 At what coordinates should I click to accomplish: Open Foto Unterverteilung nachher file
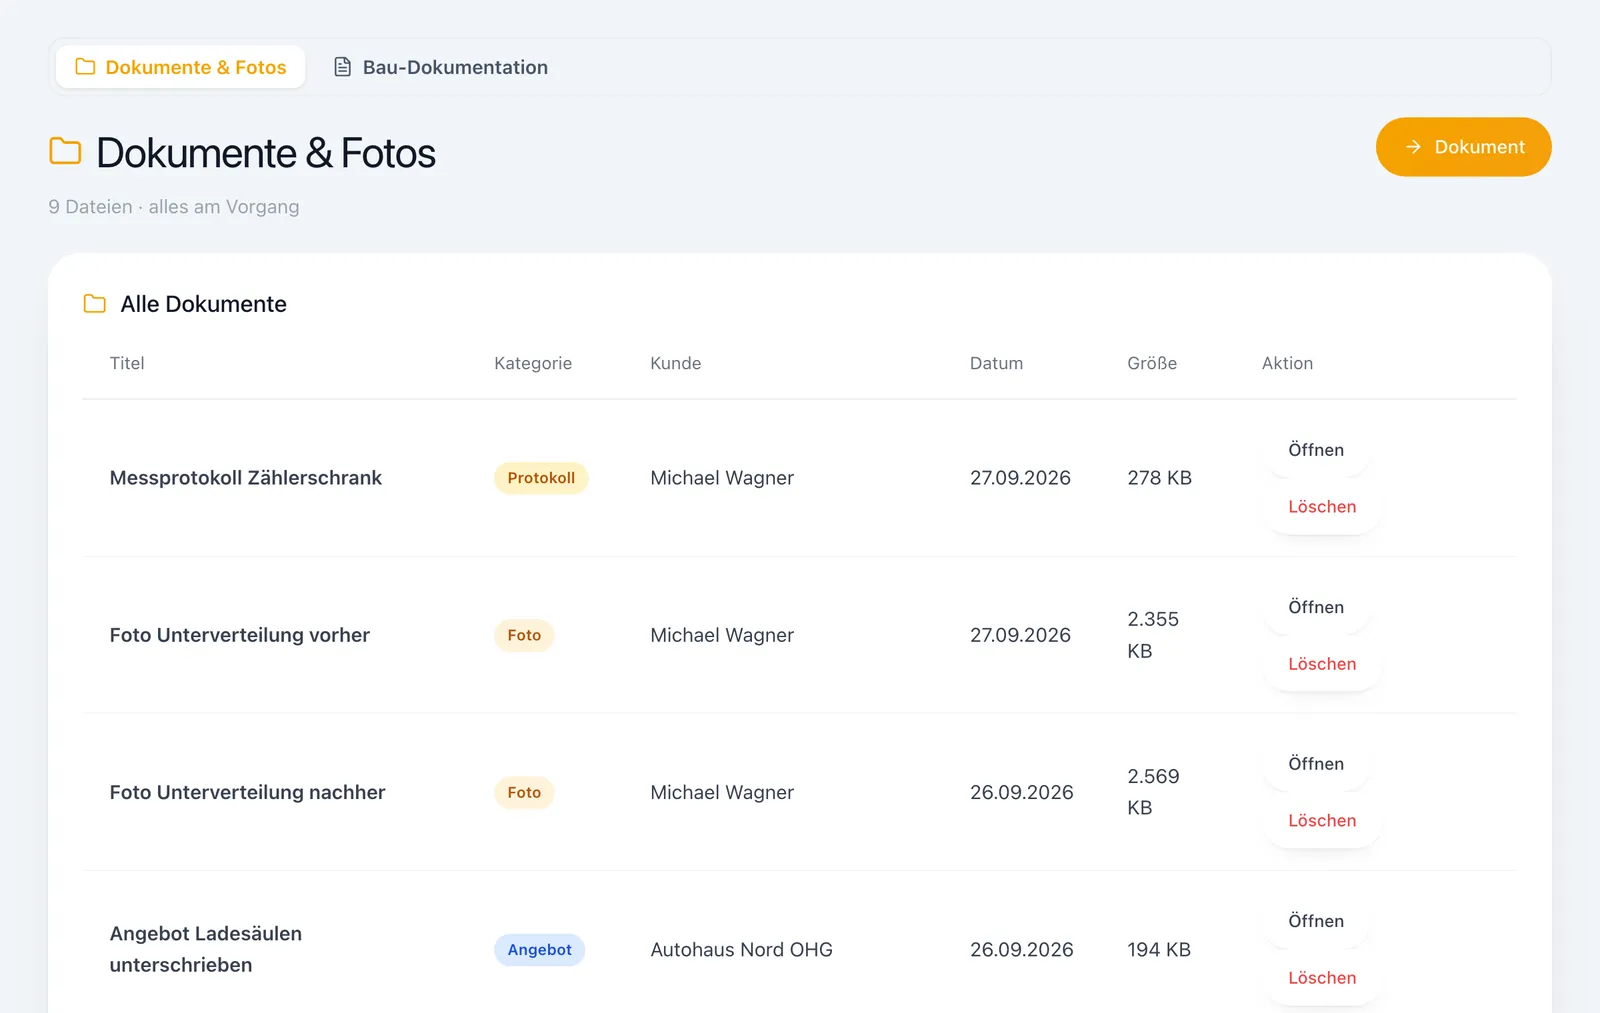[1316, 764]
